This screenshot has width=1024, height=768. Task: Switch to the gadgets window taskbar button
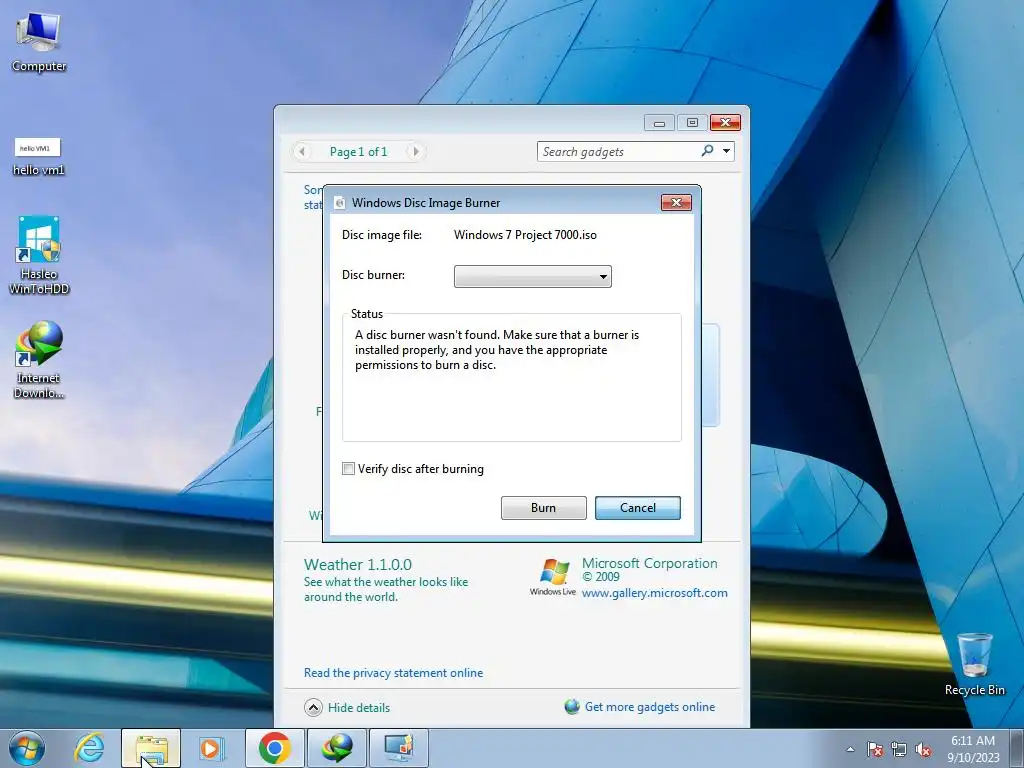pos(399,748)
